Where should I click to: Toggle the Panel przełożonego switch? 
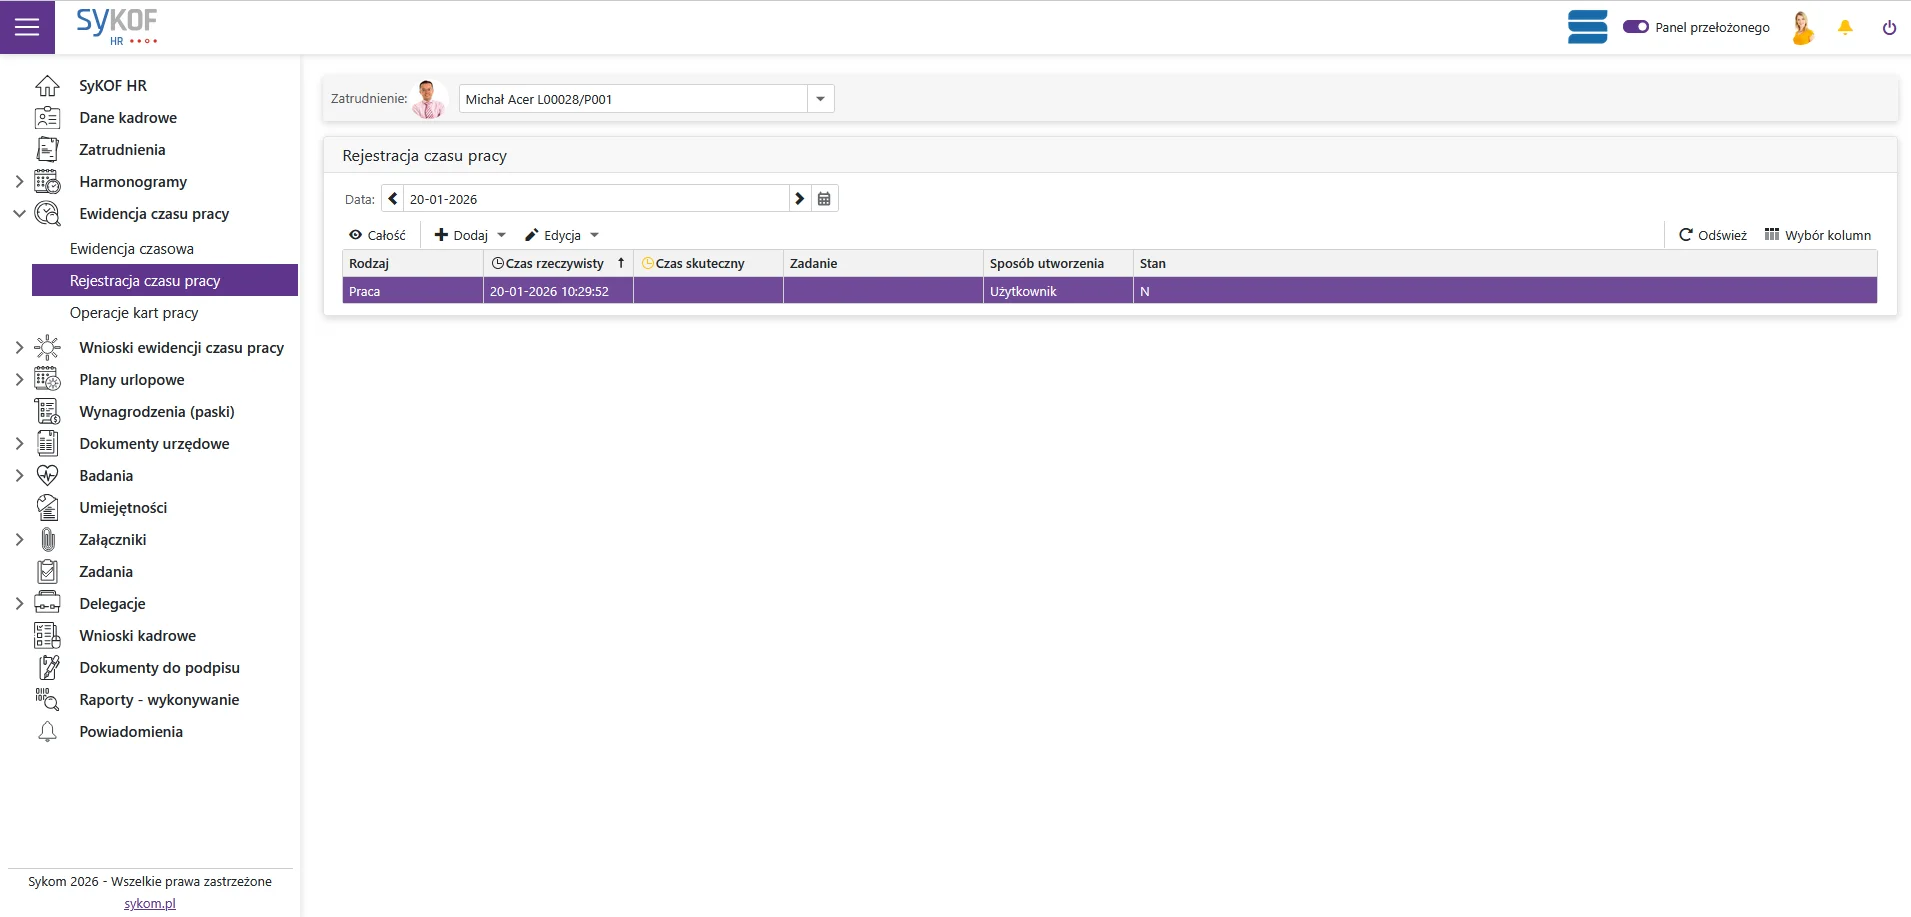pyautogui.click(x=1635, y=27)
